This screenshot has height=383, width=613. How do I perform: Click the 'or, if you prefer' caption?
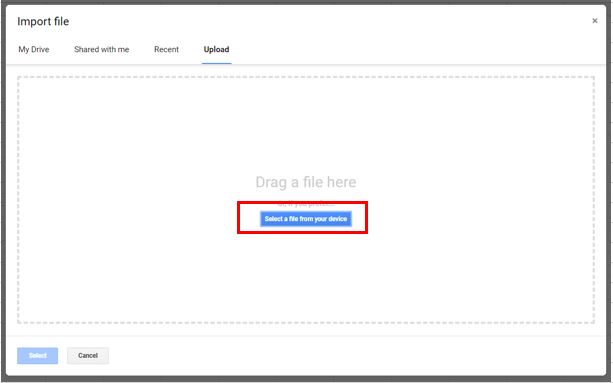tap(306, 204)
